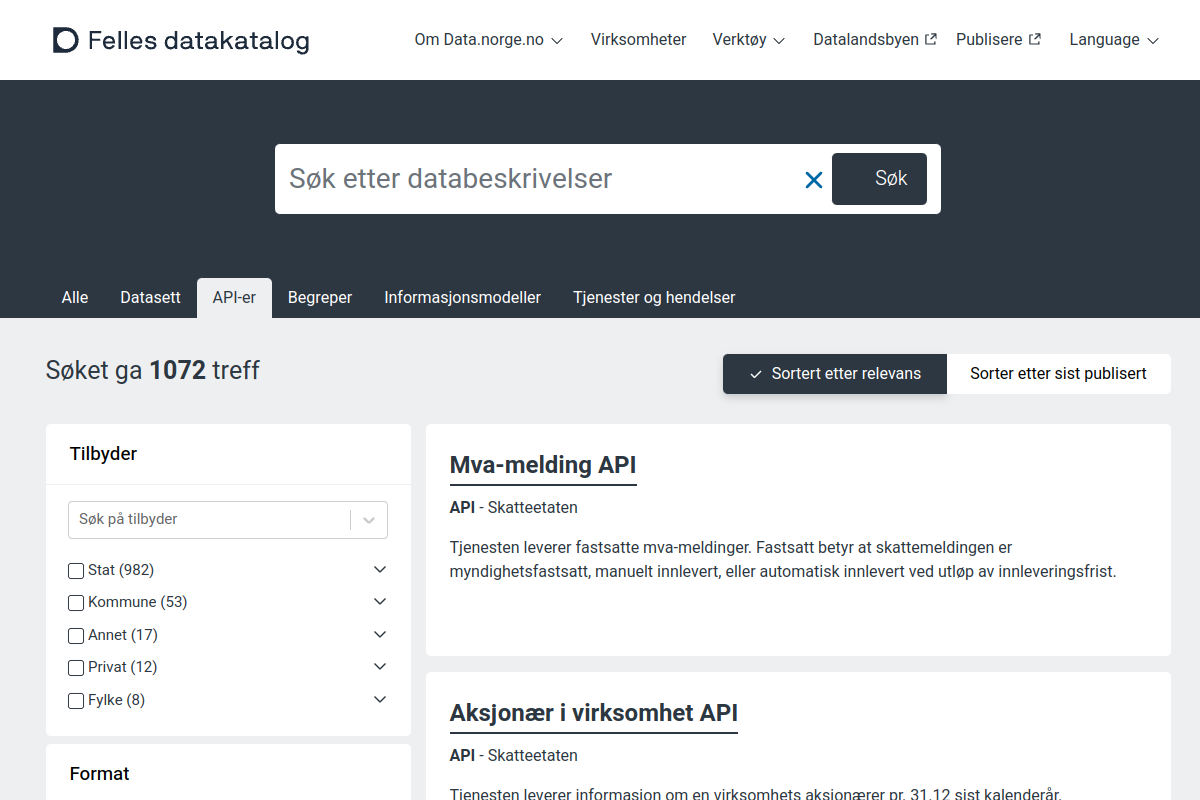Switch to the Datasett tab
This screenshot has width=1200, height=800.
[151, 298]
